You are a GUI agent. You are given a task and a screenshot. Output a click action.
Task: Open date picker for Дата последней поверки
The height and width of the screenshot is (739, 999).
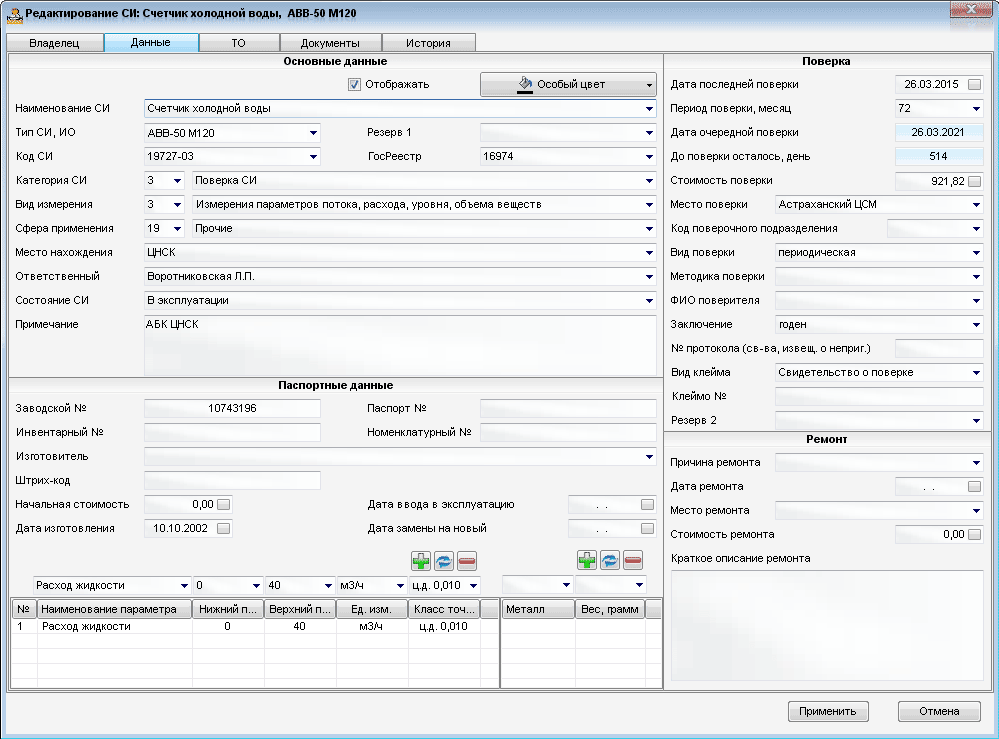(975, 84)
